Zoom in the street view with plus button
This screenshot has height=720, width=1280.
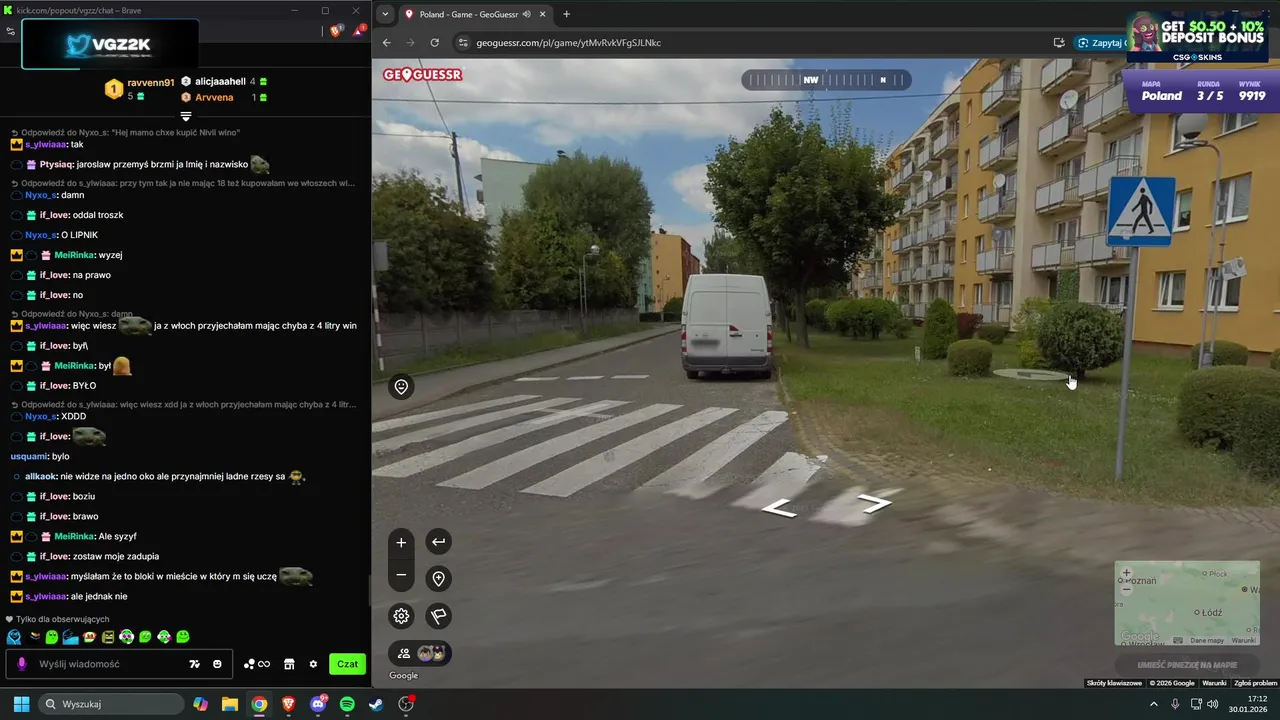pos(401,542)
